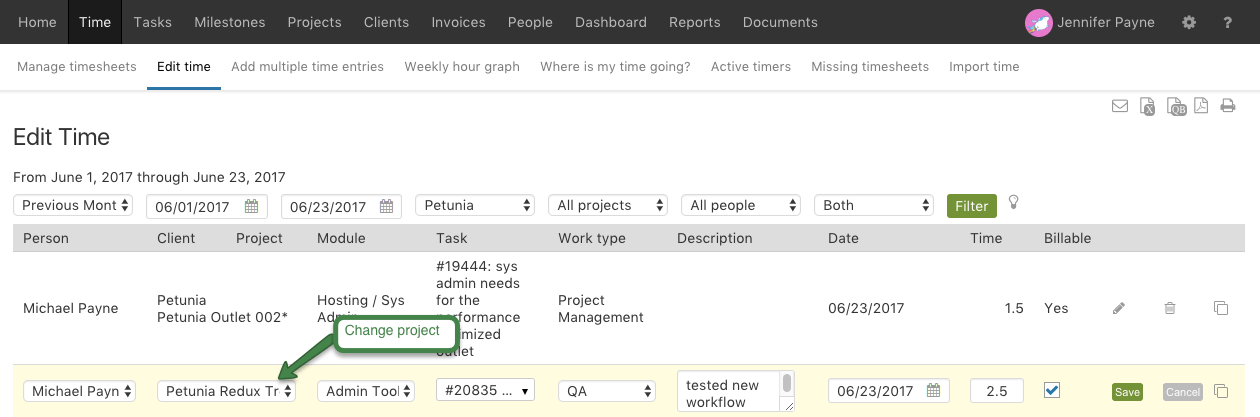1260x417 pixels.
Task: Cancel editing the time entry
Action: coord(1182,392)
